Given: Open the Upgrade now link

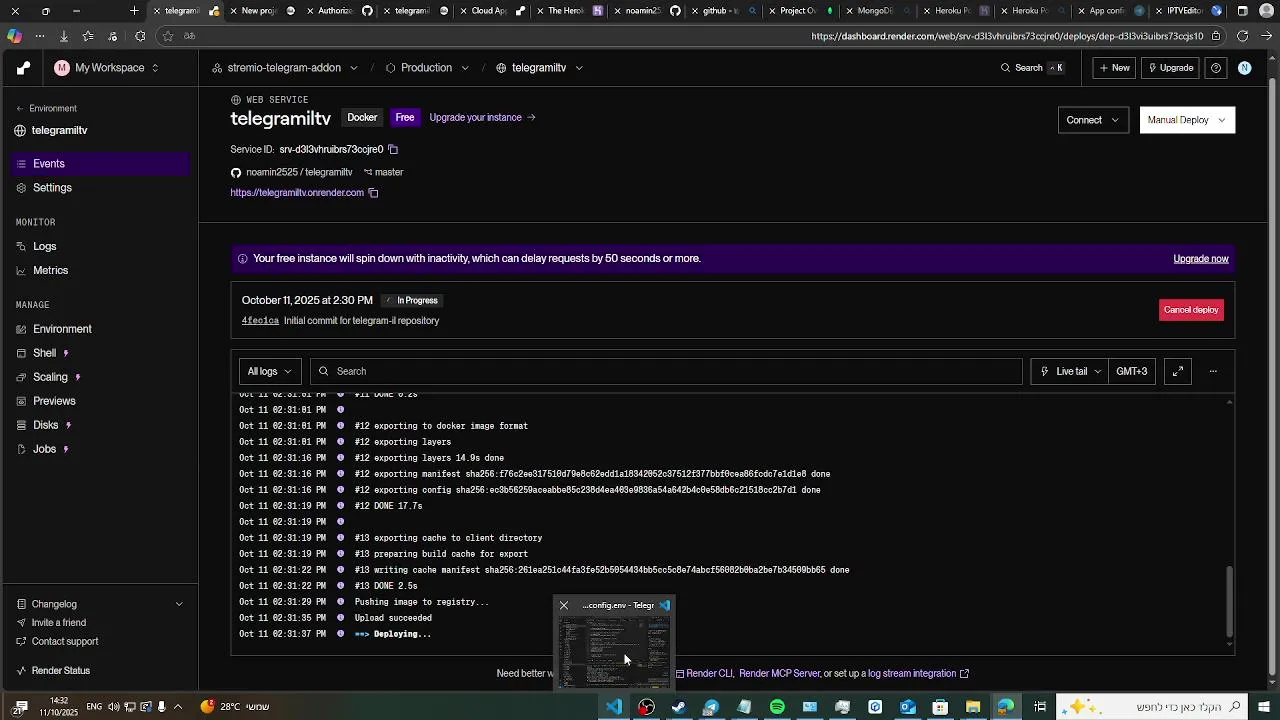Looking at the screenshot, I should pos(1201,259).
